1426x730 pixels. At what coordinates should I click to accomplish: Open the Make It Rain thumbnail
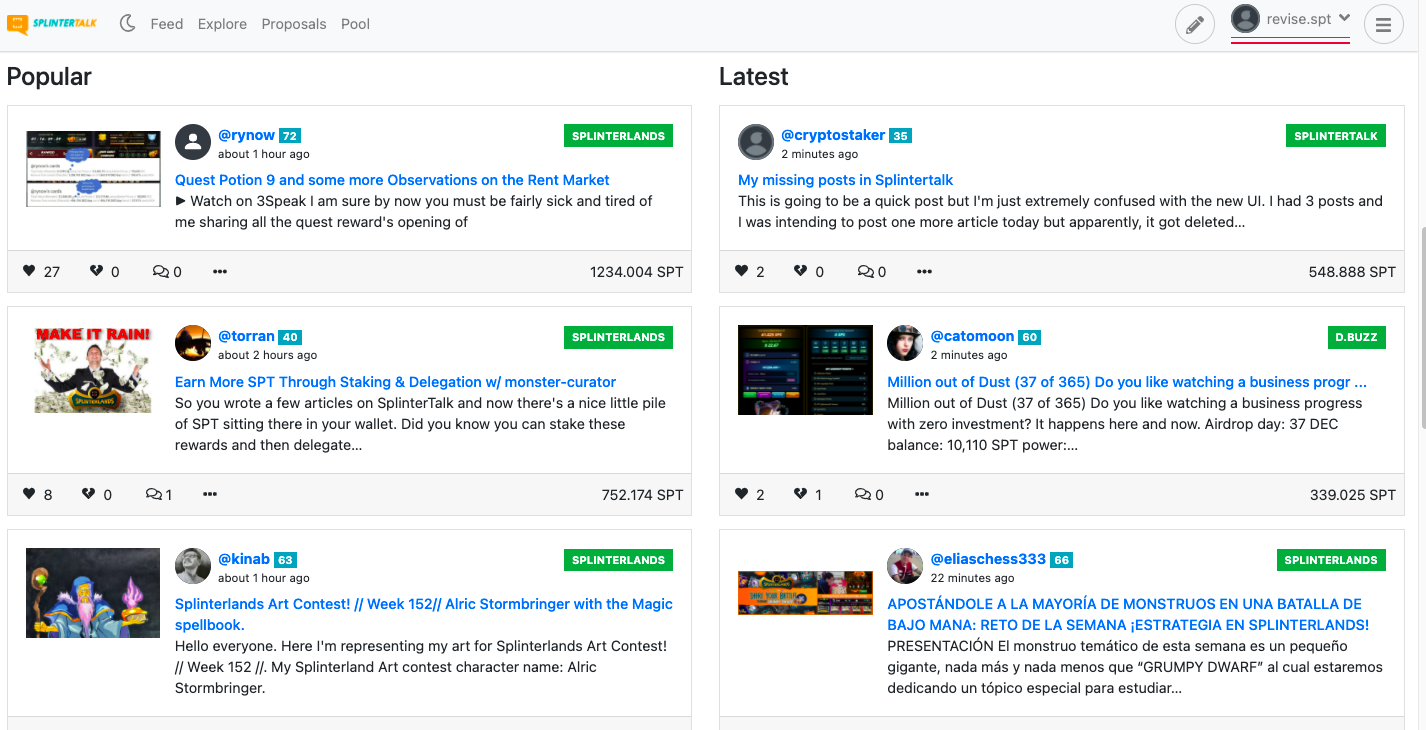[x=93, y=369]
